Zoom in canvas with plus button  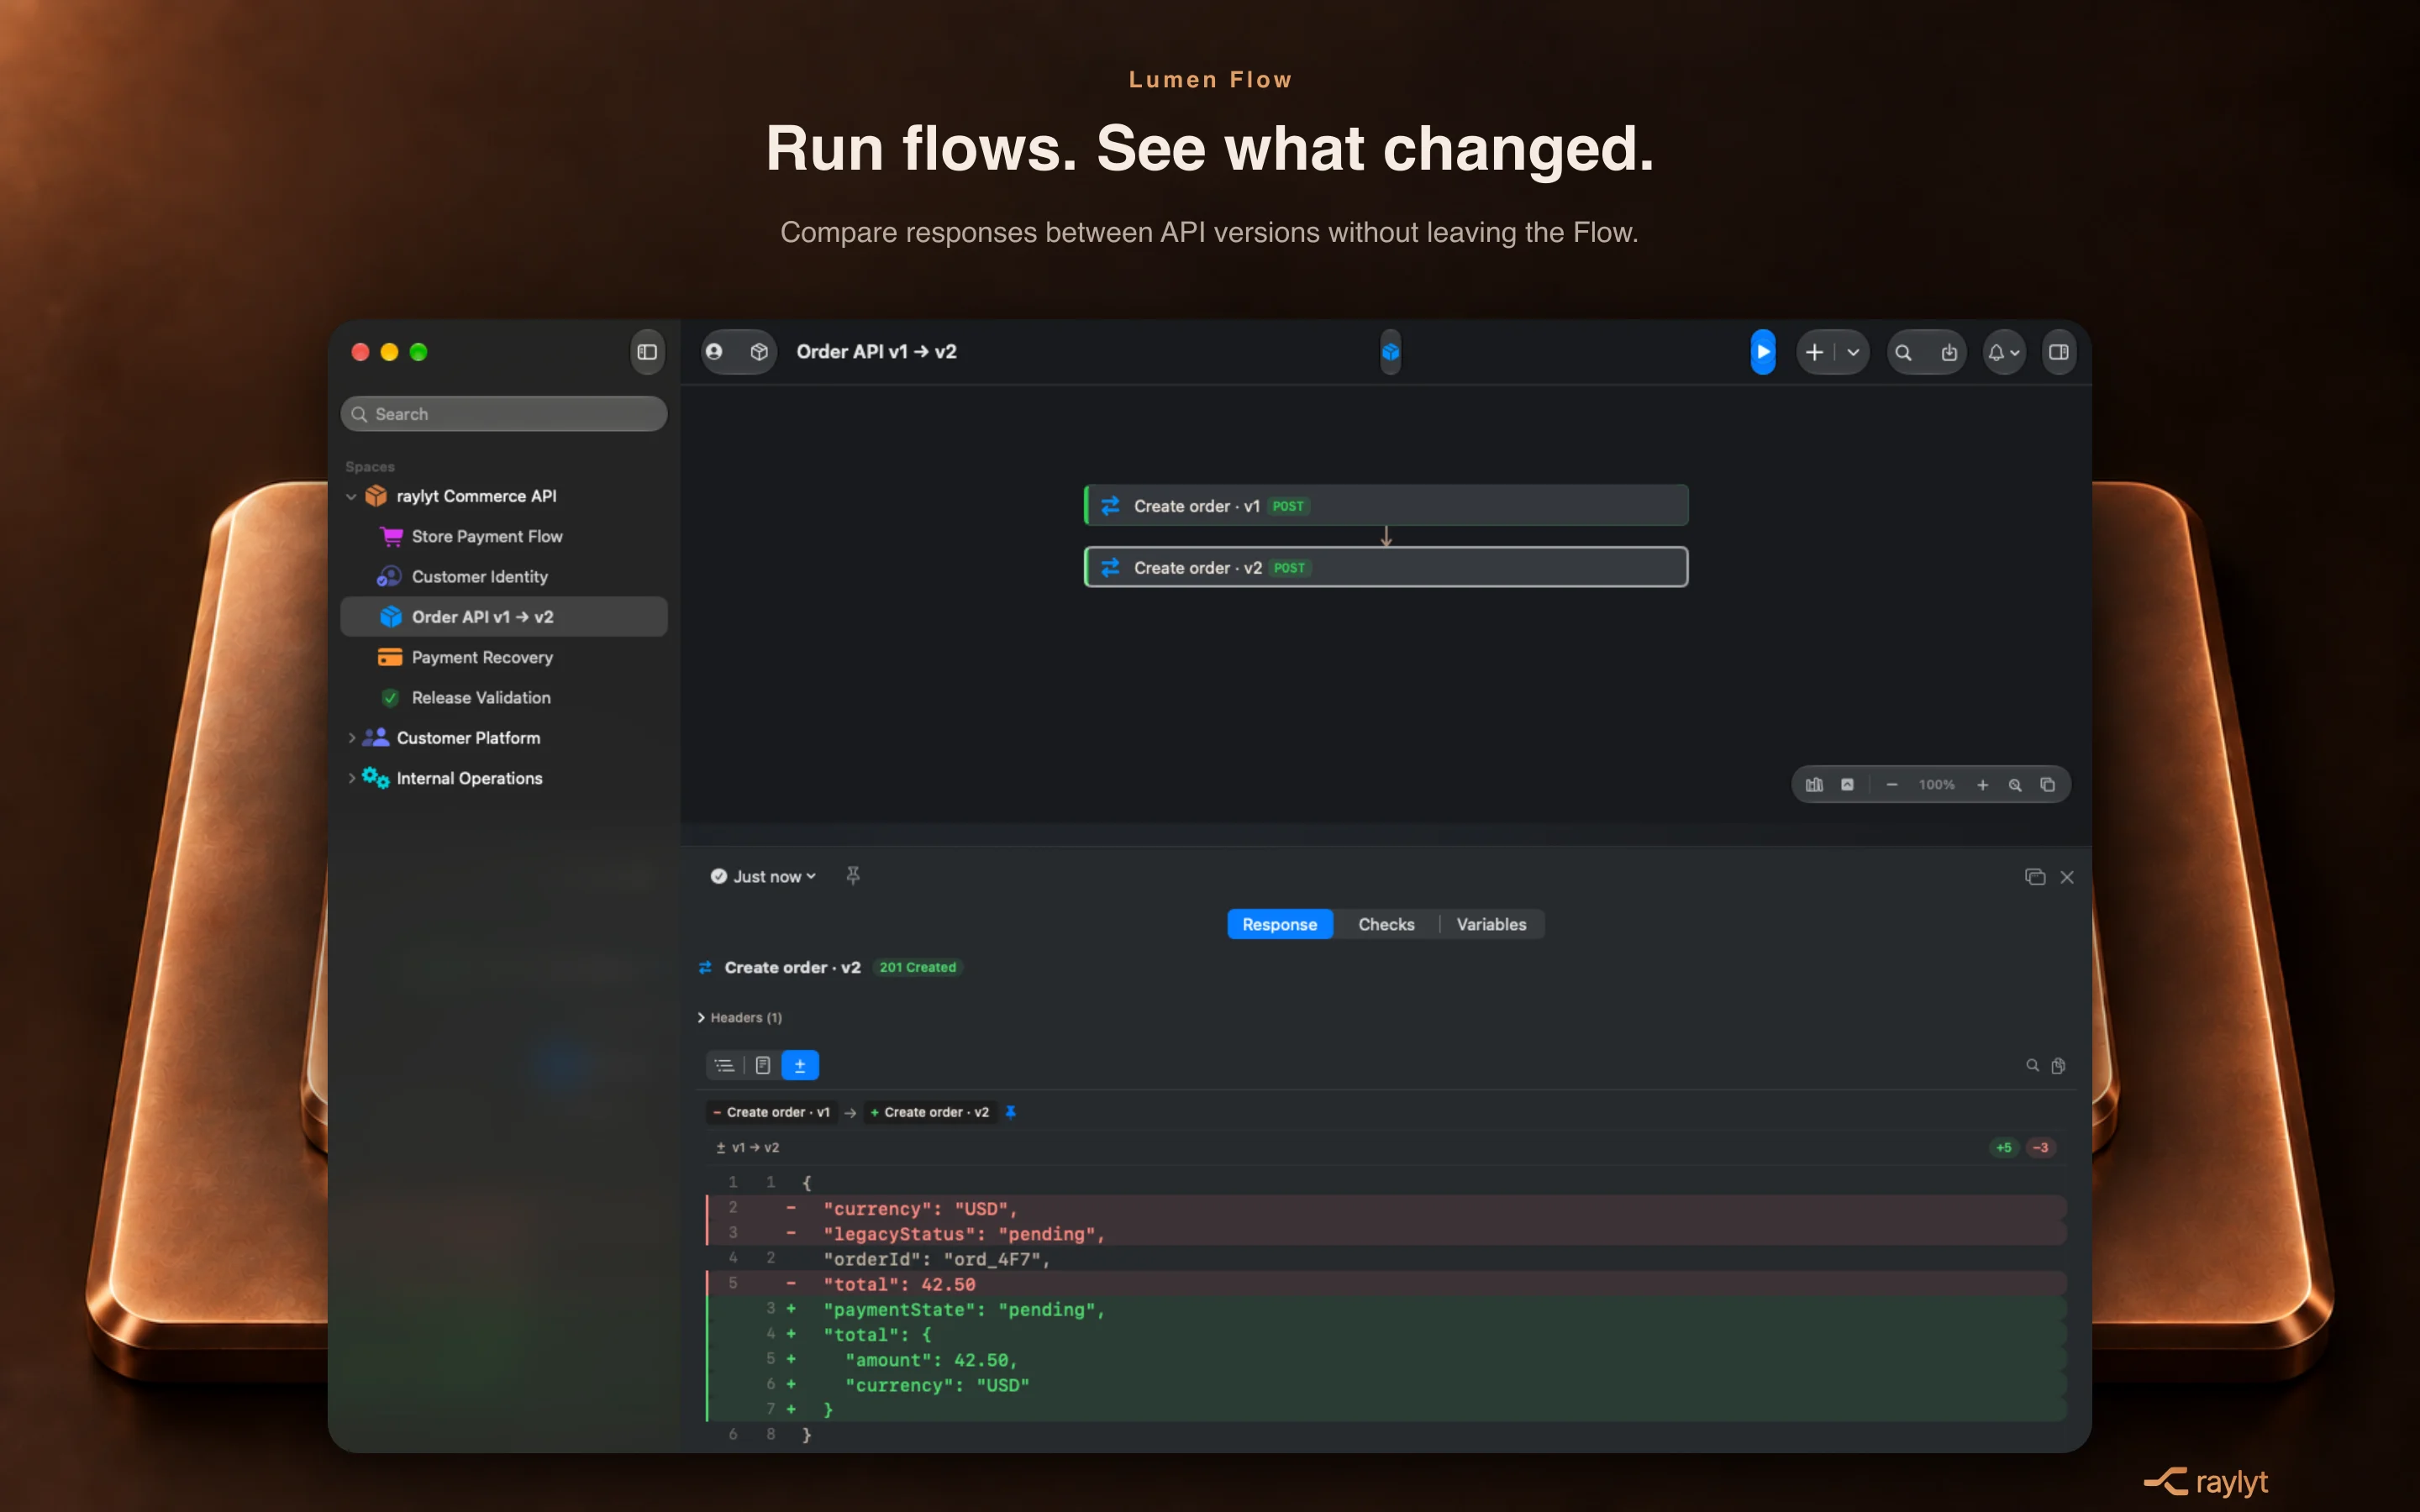(1982, 785)
